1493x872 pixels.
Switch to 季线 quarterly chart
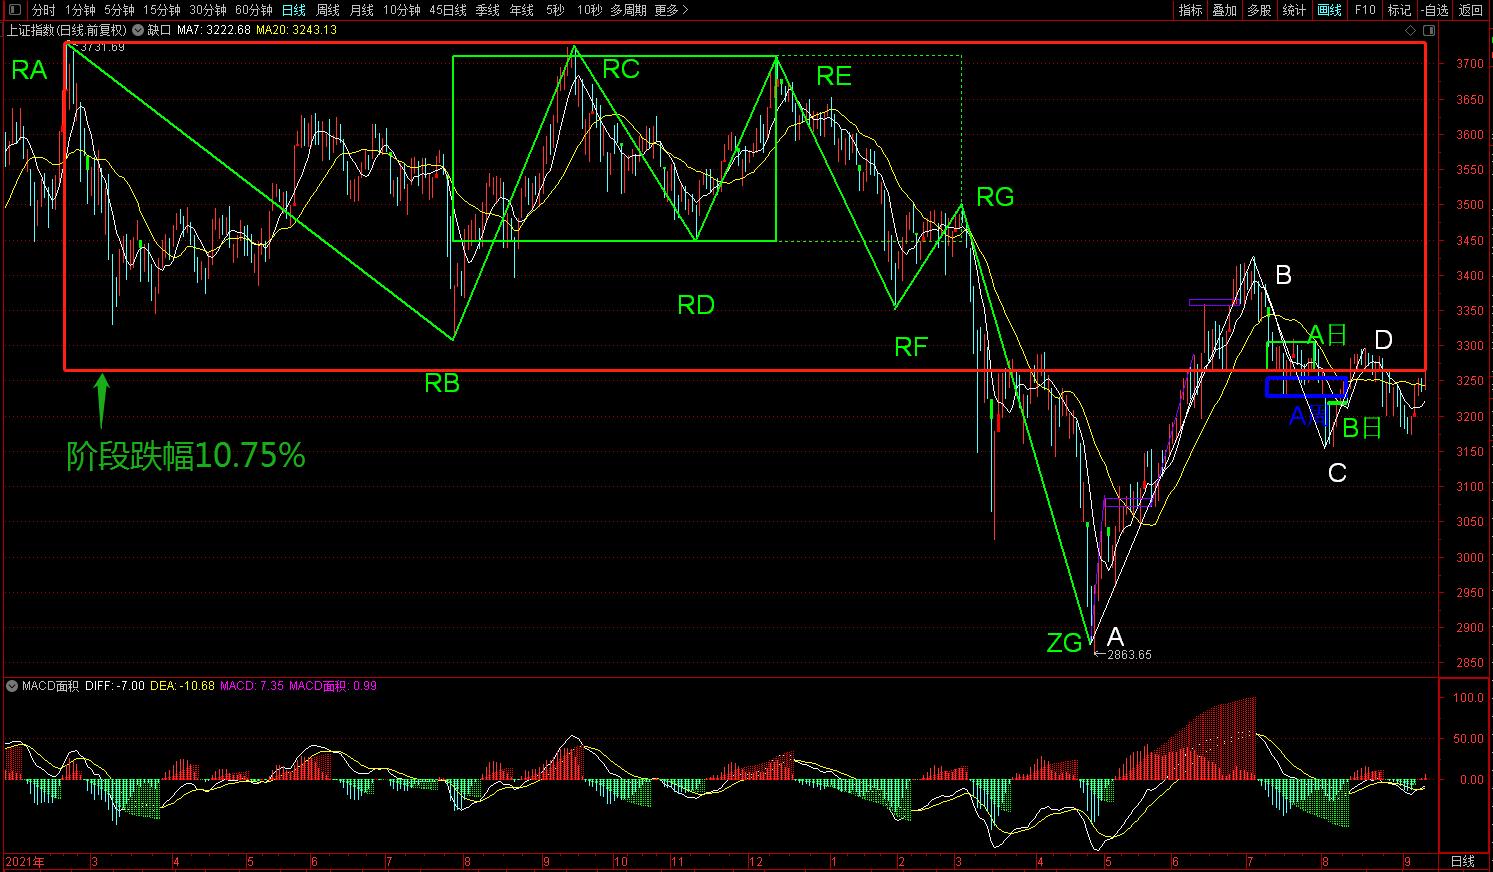[488, 10]
